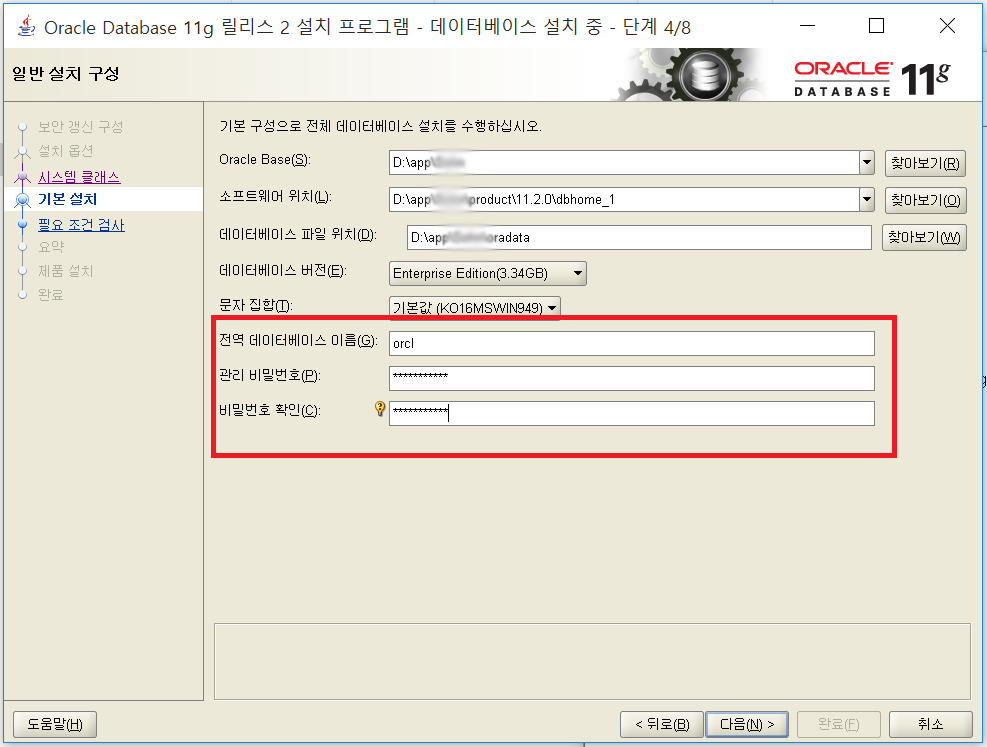The image size is (987, 747).
Task: Click the 완료 step text in sidebar
Action: click(51, 295)
